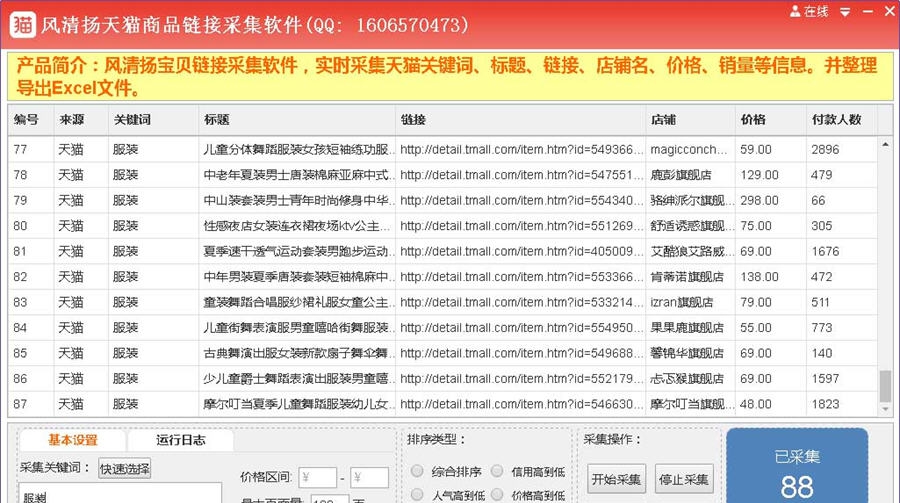Image resolution: width=900 pixels, height=503 pixels.
Task: Click the 停止采集 button
Action: click(x=684, y=479)
